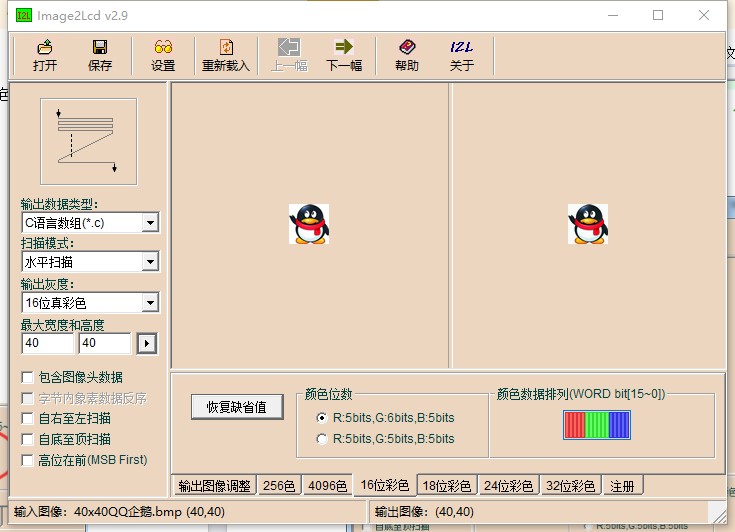Check 高位在前(MSB First) option
The width and height of the screenshot is (735, 532).
pyautogui.click(x=28, y=460)
